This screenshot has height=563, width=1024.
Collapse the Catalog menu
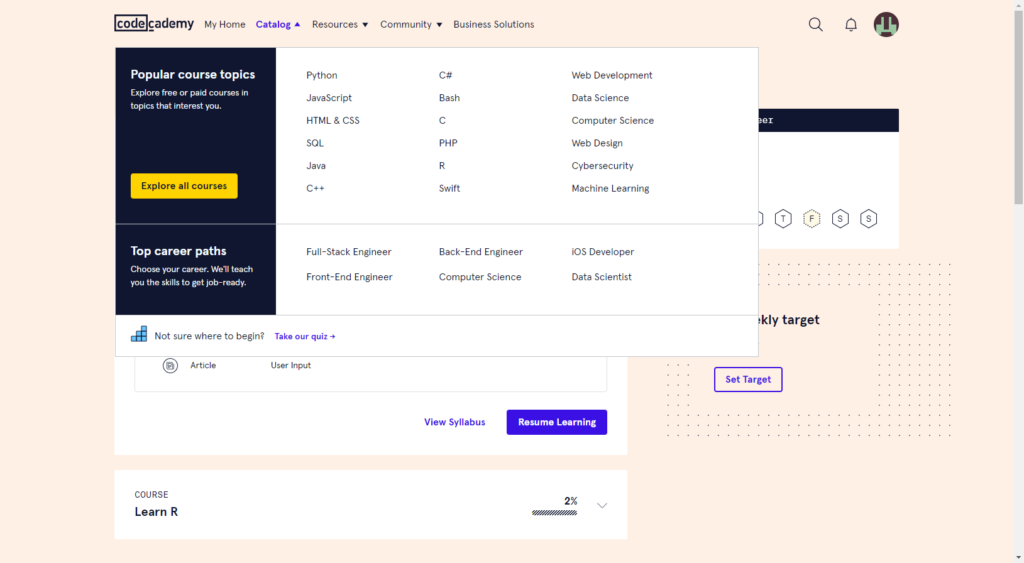click(278, 24)
